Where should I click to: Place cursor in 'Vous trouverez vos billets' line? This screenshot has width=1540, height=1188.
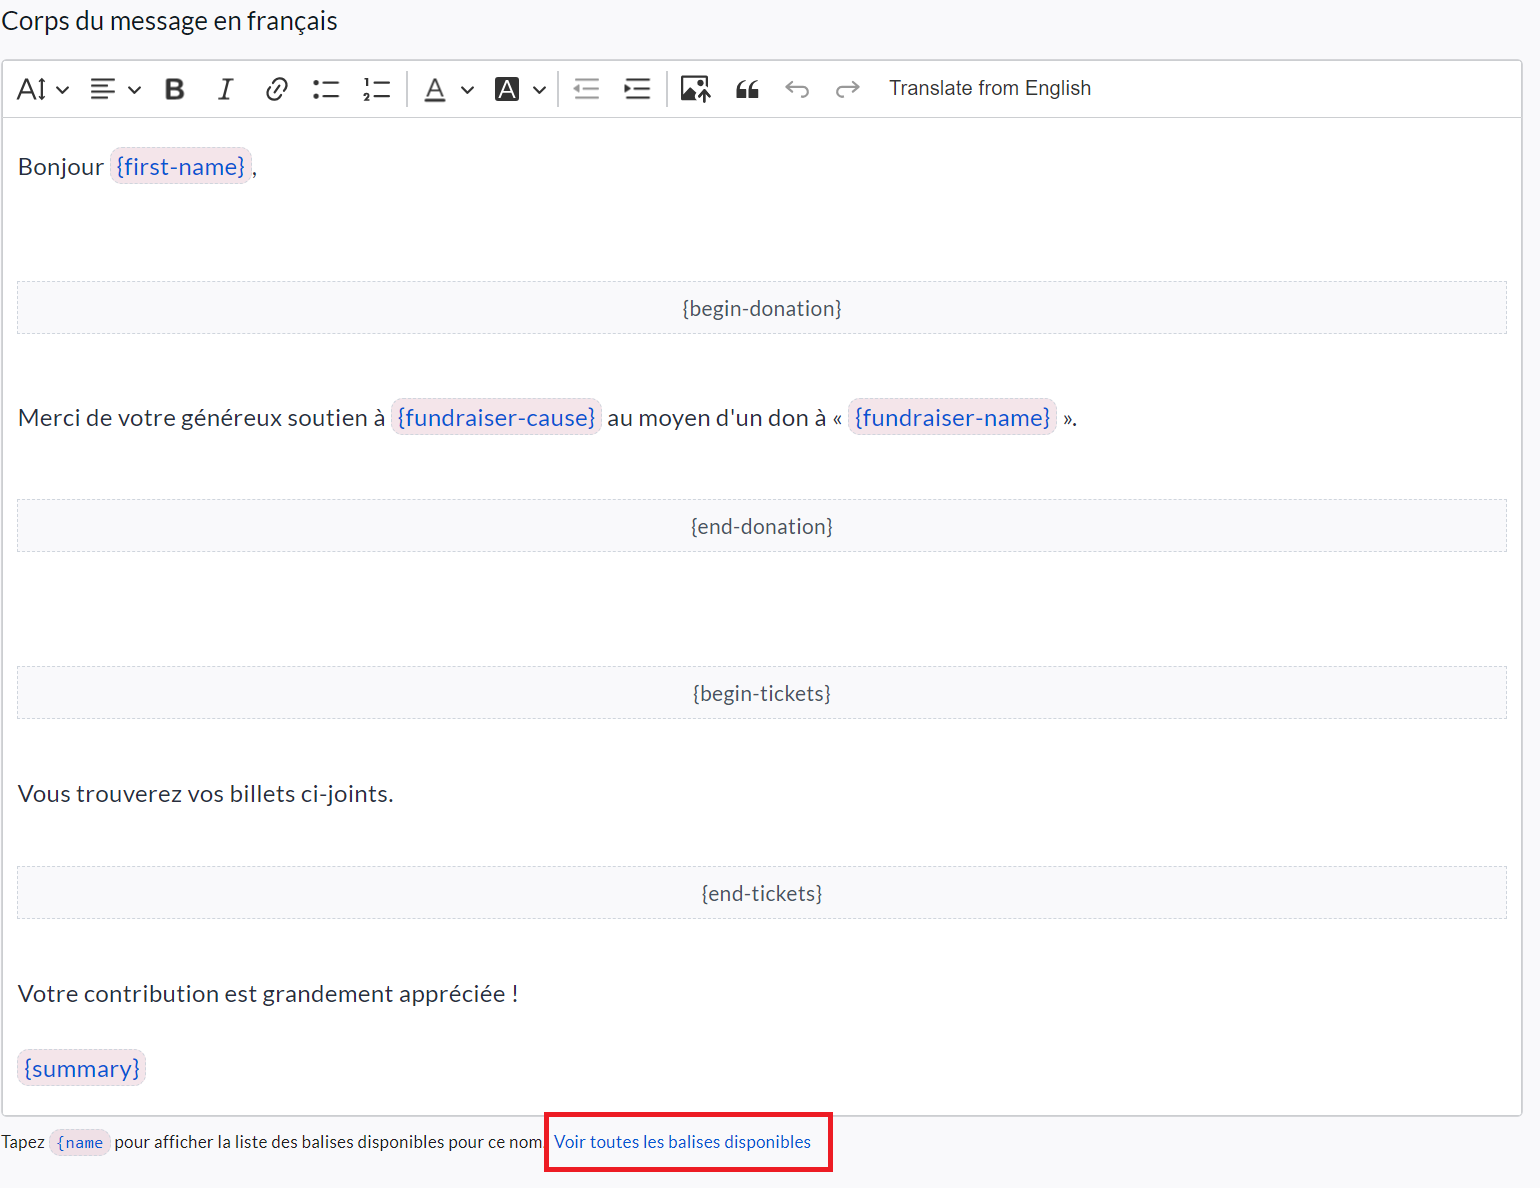pos(205,794)
